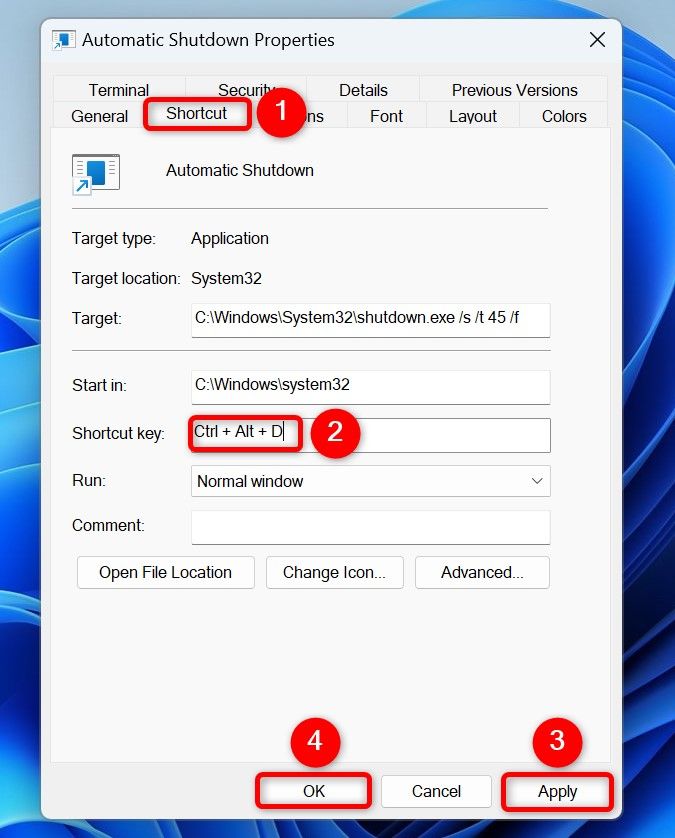675x838 pixels.
Task: Close the Automatic Shutdown Properties dialog
Action: click(x=597, y=40)
